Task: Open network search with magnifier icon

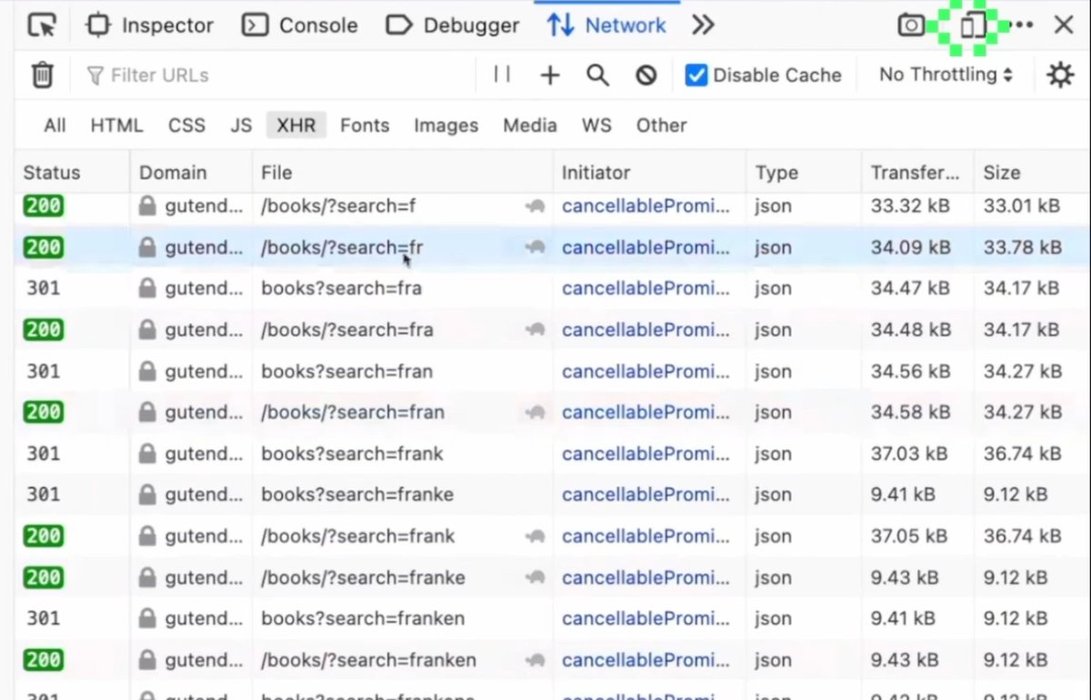Action: (x=598, y=75)
